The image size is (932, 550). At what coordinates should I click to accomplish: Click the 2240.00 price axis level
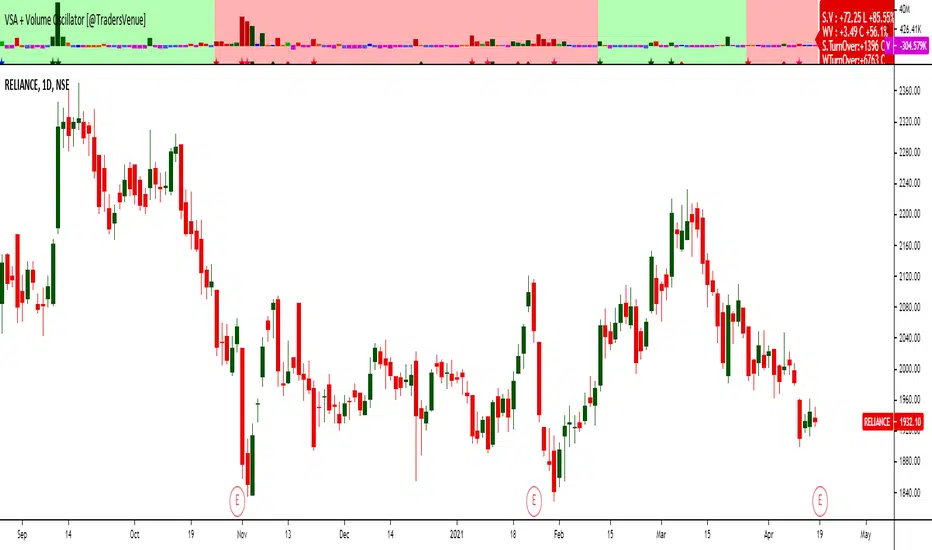(x=909, y=183)
